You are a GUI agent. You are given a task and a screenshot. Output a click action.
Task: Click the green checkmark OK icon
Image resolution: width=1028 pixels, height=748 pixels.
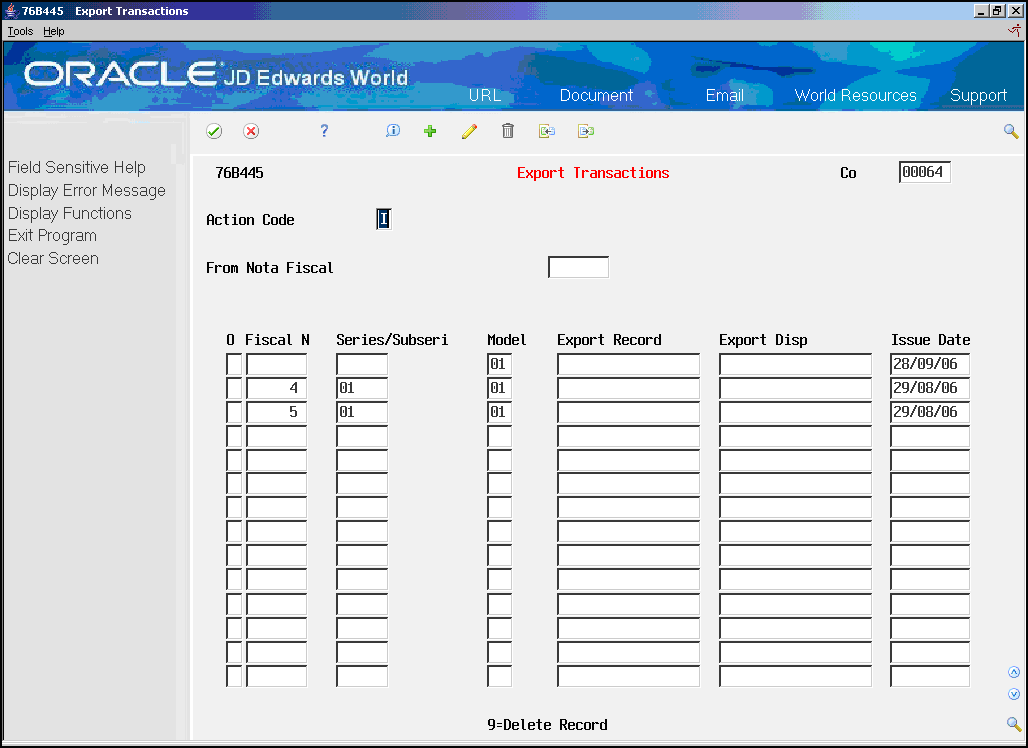(x=214, y=131)
